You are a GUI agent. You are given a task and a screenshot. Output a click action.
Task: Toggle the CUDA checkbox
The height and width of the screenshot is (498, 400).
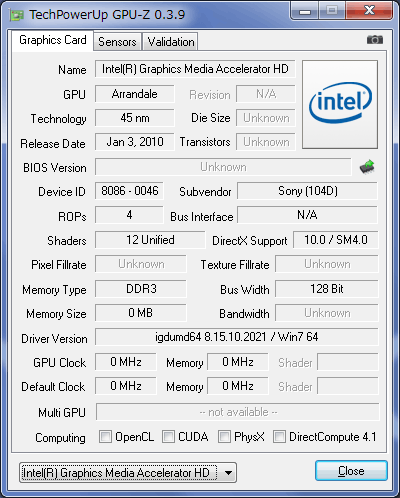click(168, 436)
